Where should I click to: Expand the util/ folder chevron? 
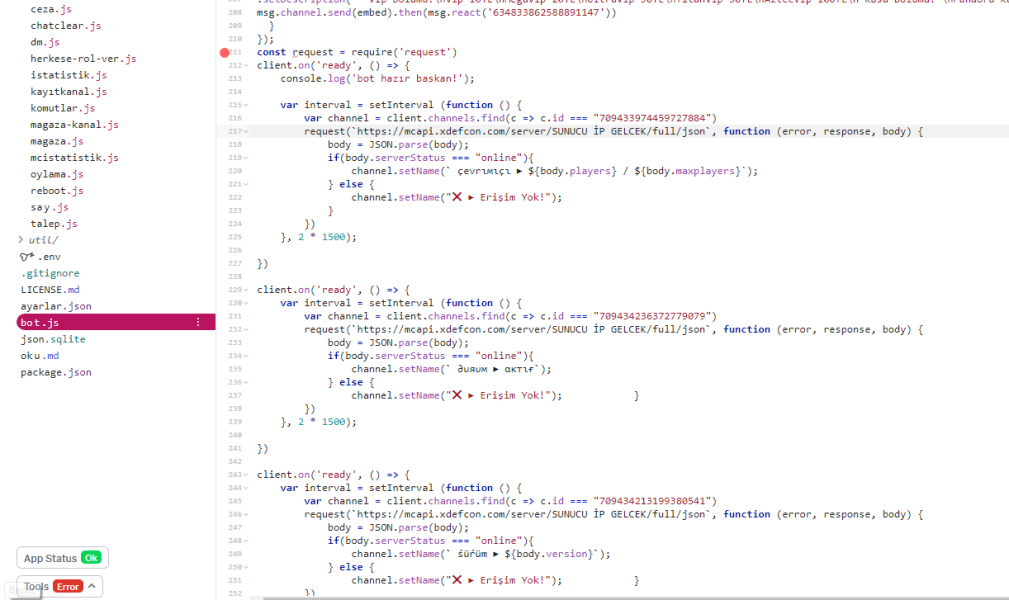point(21,239)
